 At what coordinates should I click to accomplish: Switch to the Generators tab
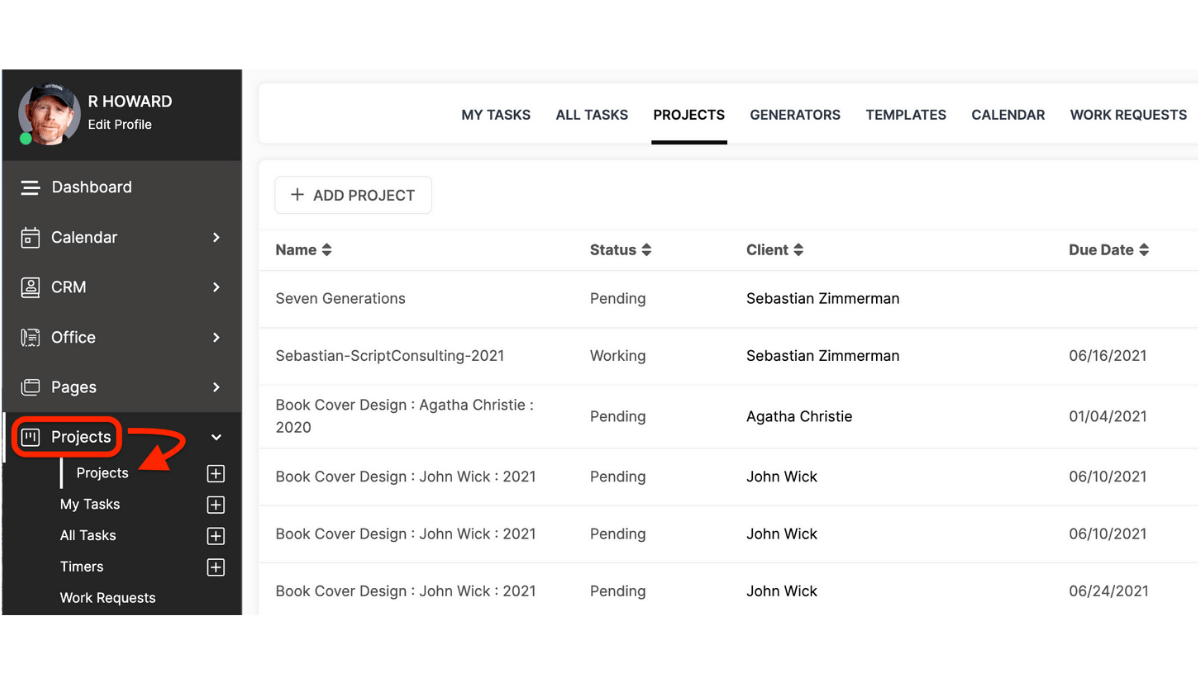click(795, 114)
